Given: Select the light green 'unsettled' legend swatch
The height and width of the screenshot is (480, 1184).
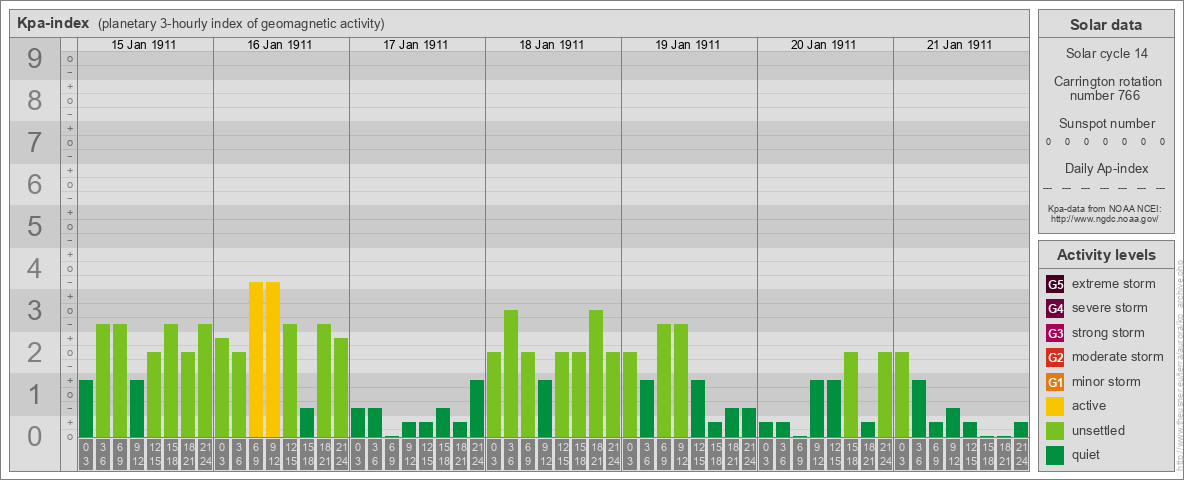Looking at the screenshot, I should click(1055, 430).
